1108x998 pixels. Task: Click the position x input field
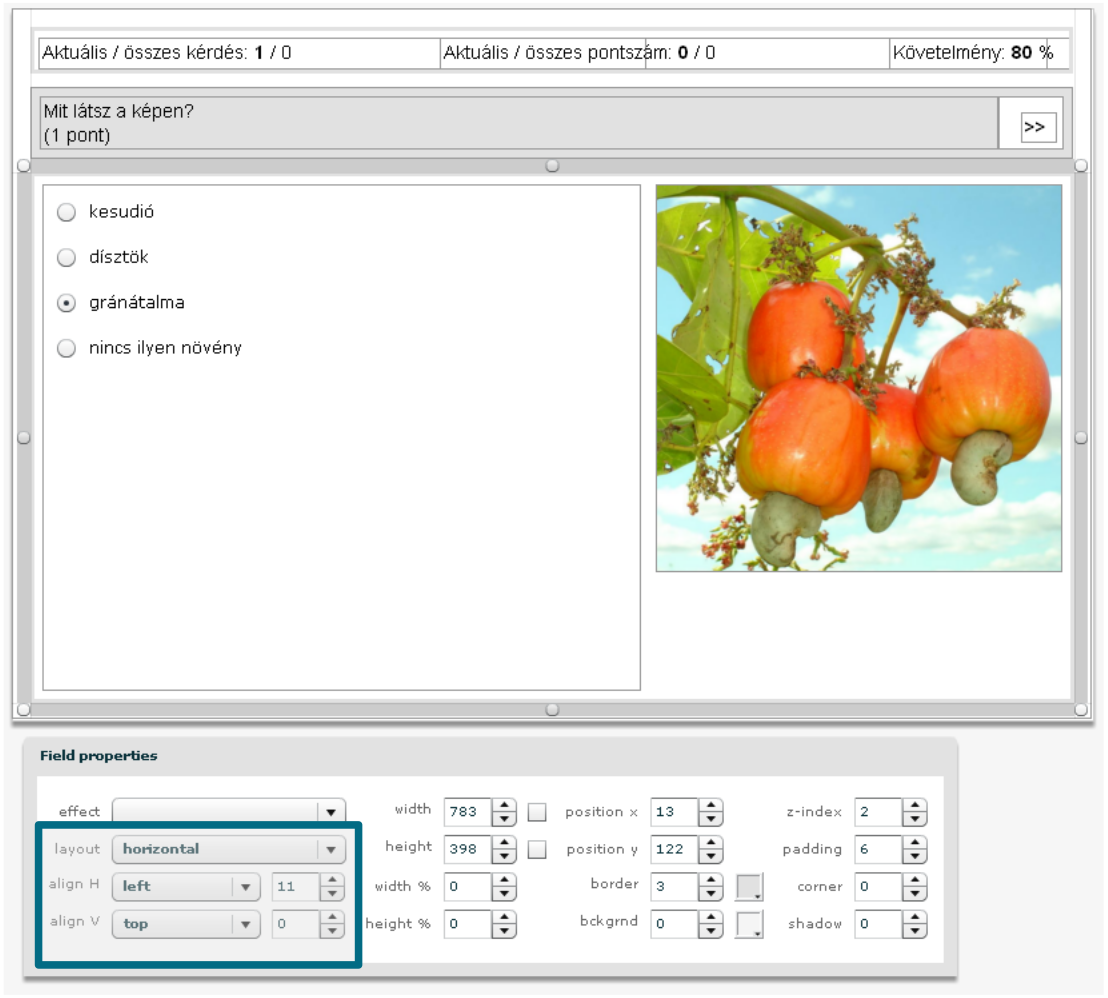tap(673, 812)
